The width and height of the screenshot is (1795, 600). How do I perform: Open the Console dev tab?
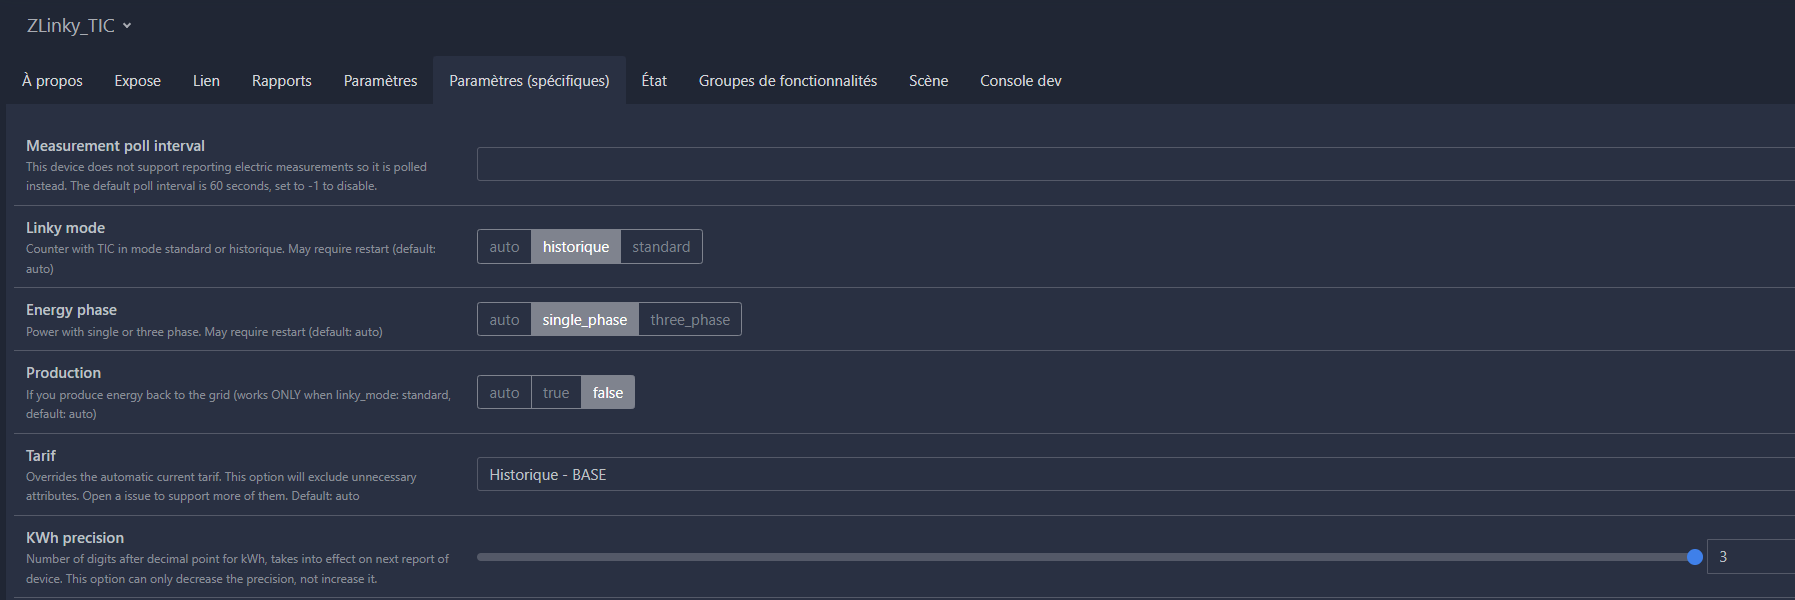tap(1021, 81)
